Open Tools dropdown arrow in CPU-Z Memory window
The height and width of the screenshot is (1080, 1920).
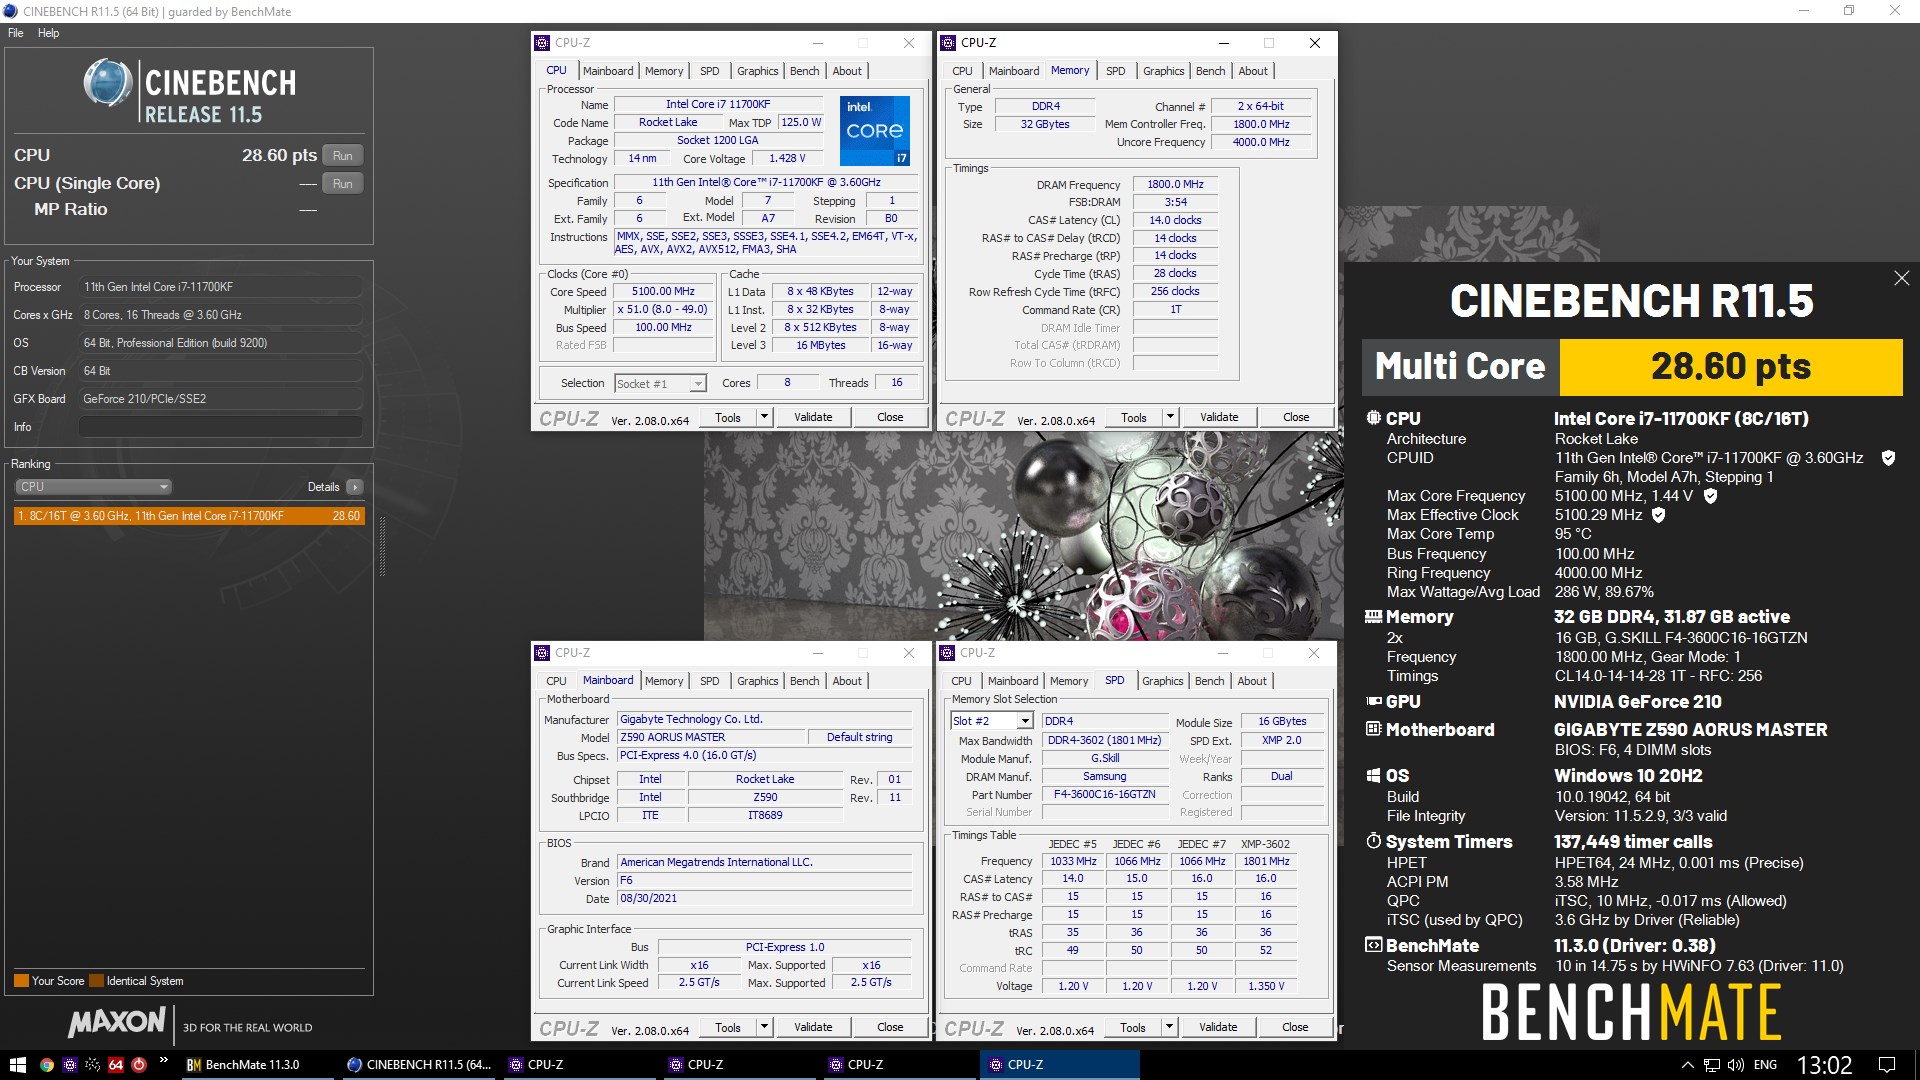pyautogui.click(x=1170, y=417)
